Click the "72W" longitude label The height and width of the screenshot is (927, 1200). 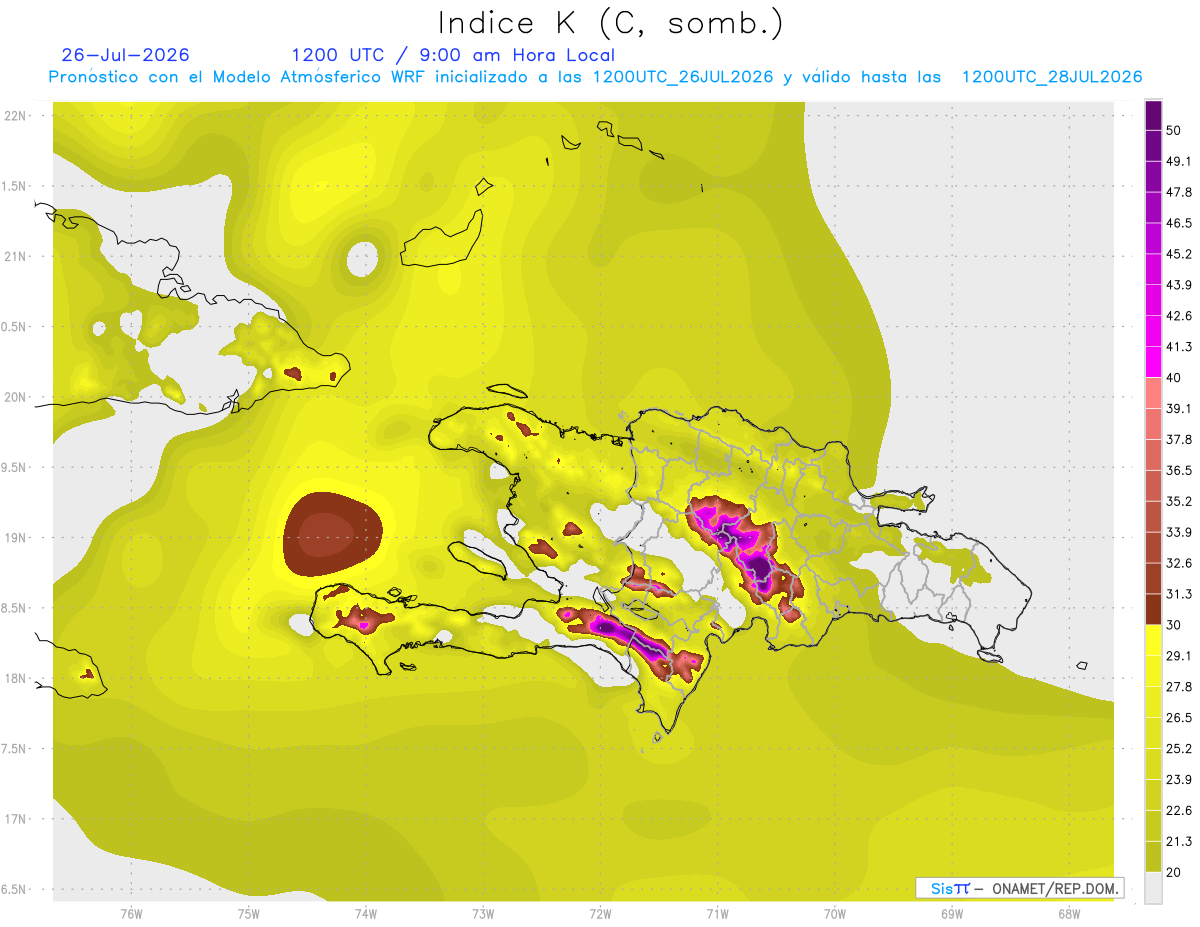click(x=600, y=914)
